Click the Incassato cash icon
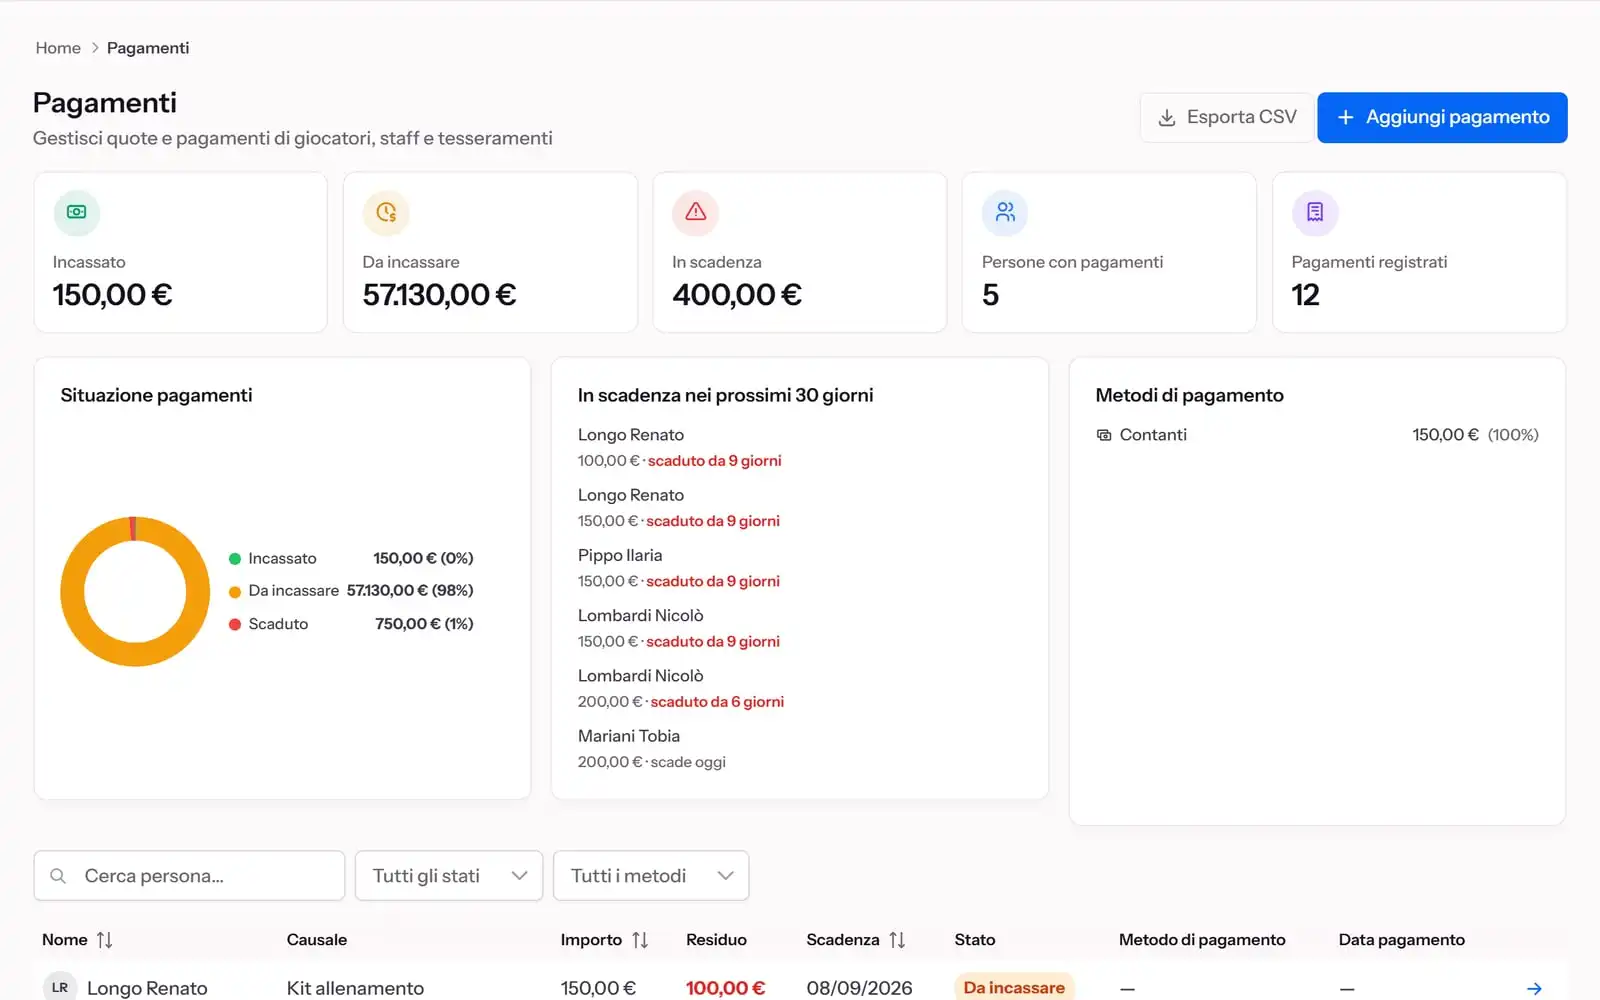Viewport: 1600px width, 1000px height. click(77, 212)
